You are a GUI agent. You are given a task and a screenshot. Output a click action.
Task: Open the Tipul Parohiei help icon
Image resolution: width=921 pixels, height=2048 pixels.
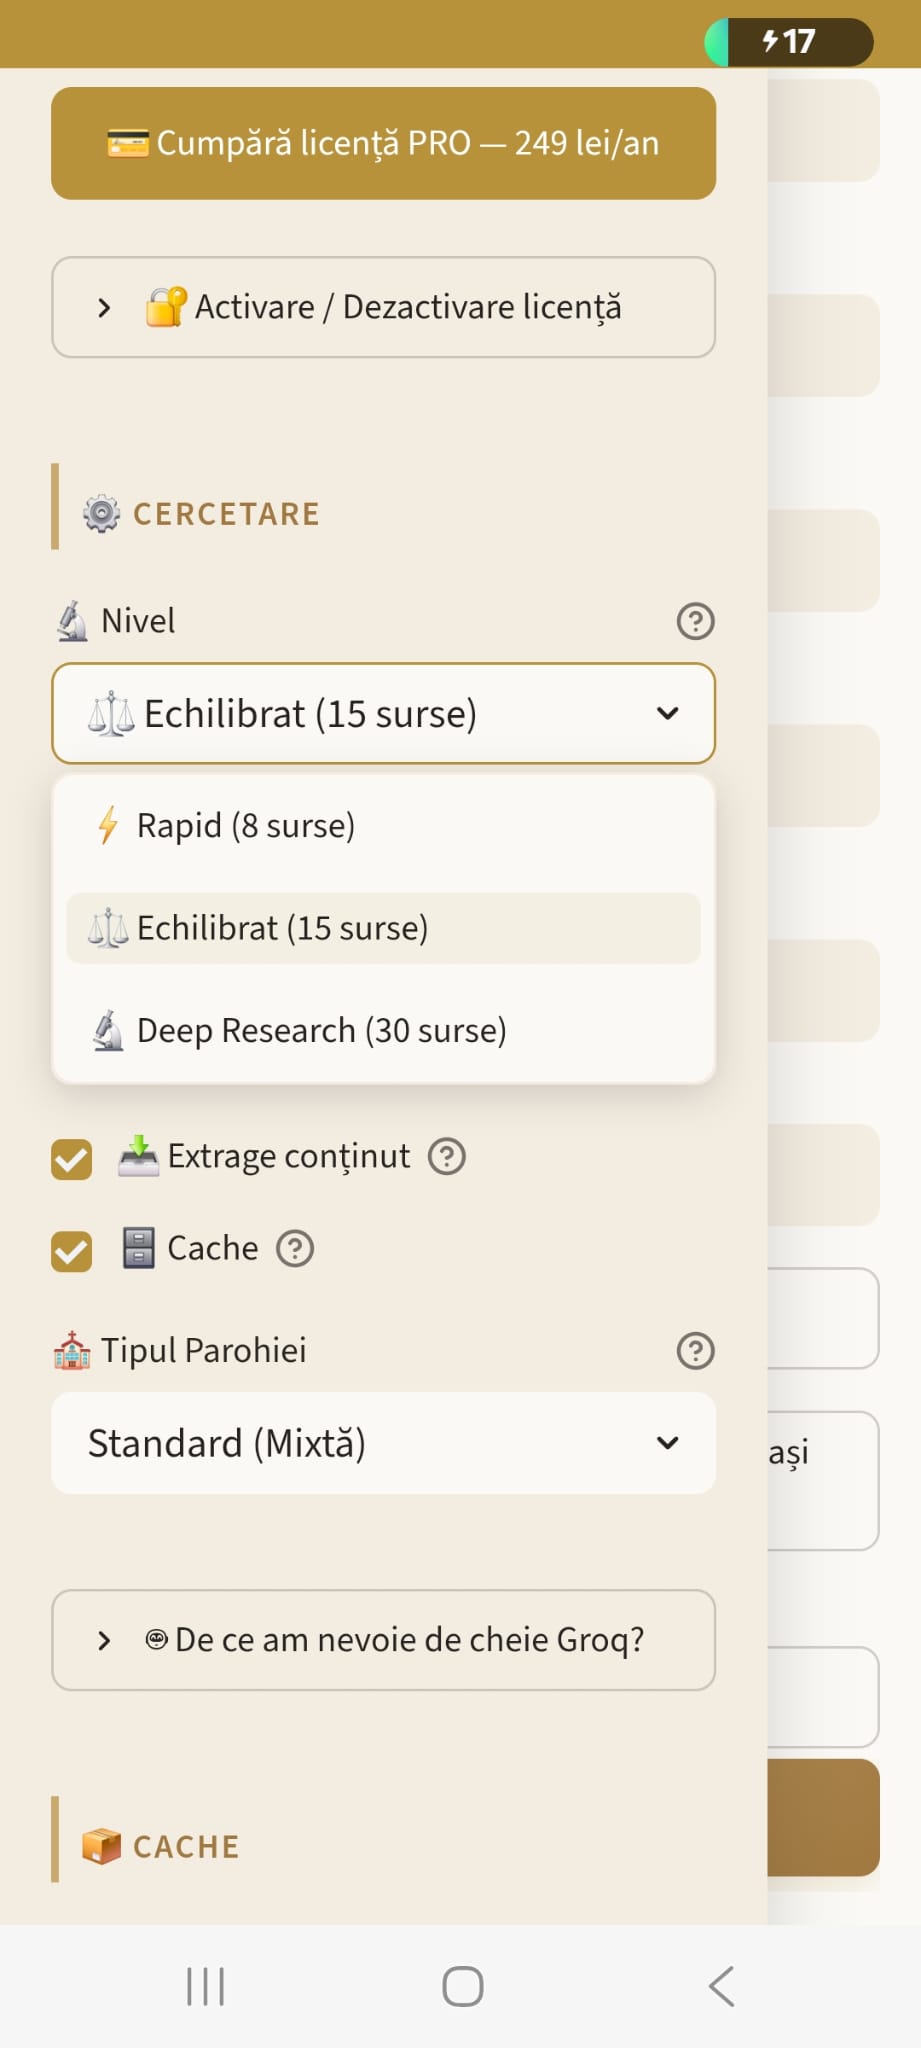point(695,1351)
